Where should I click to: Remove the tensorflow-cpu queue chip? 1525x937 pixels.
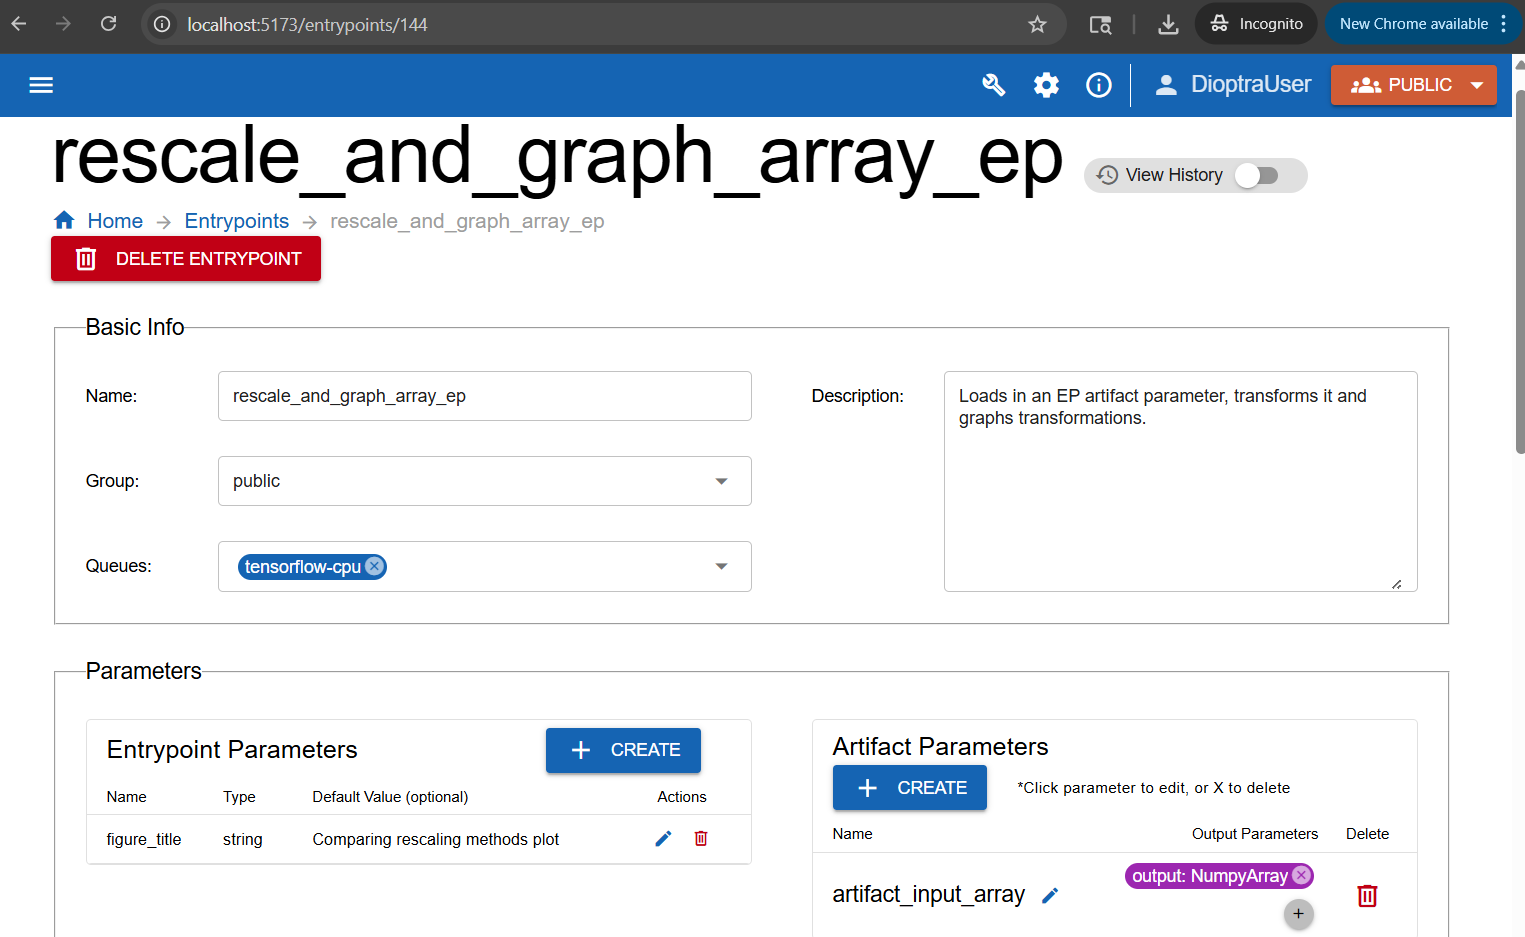click(x=374, y=565)
